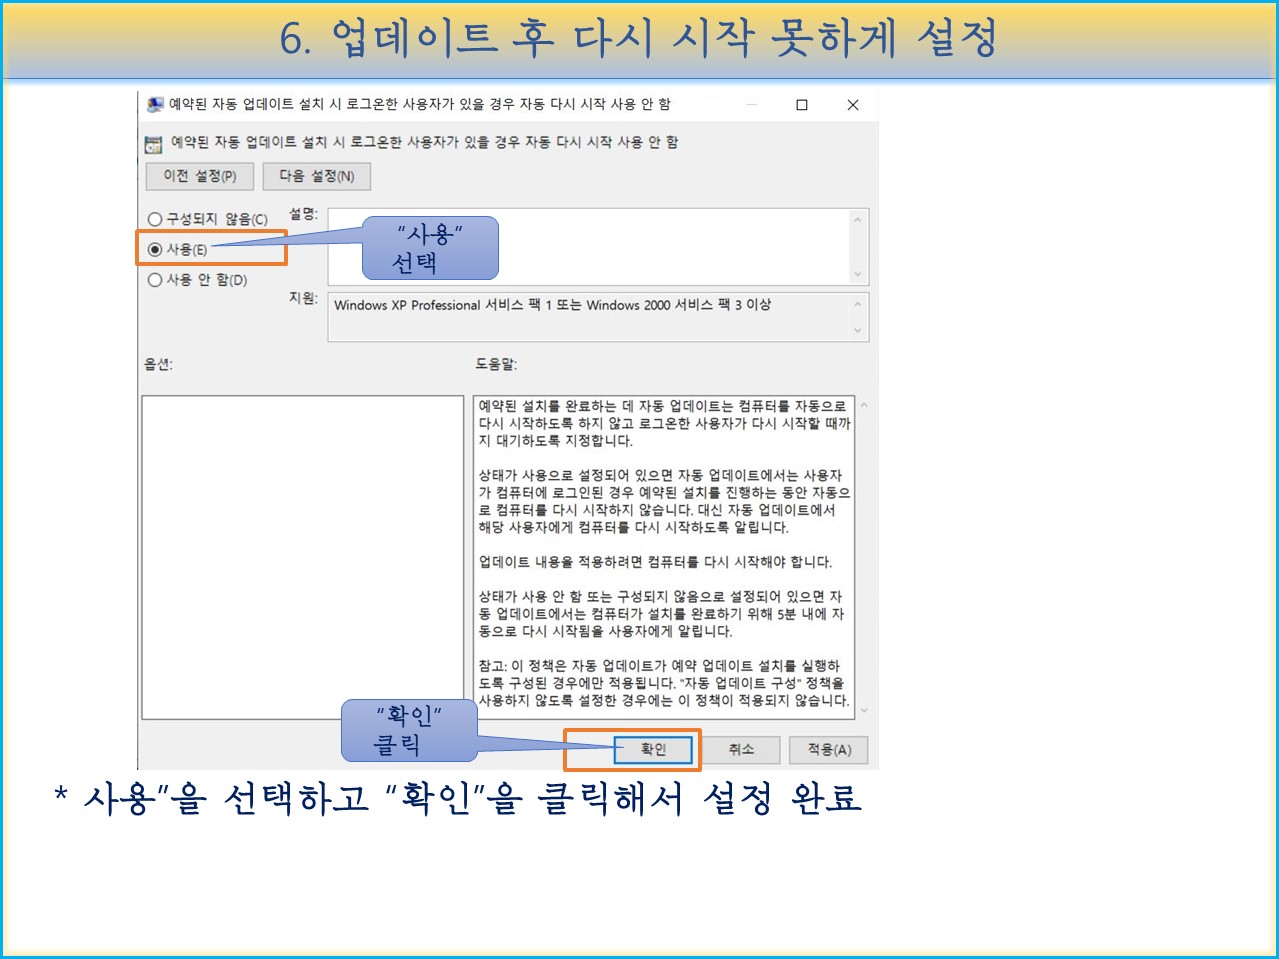1279x959 pixels.
Task: Click the Windows XP Professional supported-on text
Action: (552, 305)
